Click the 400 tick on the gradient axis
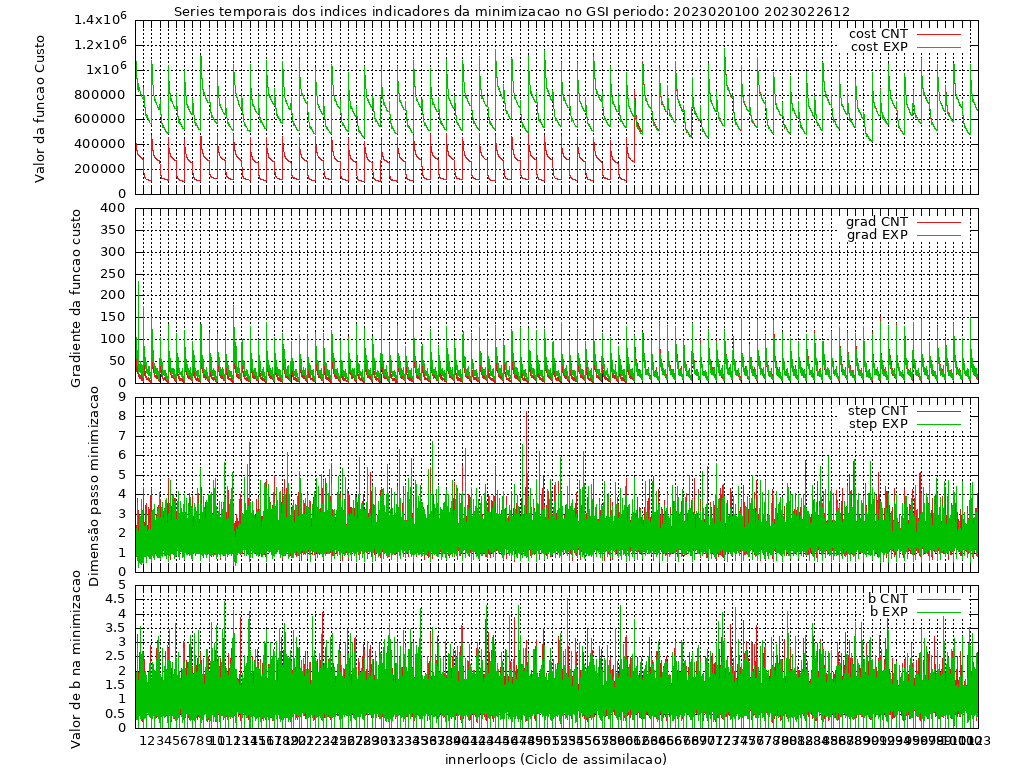This screenshot has height=768, width=1024. coord(114,208)
